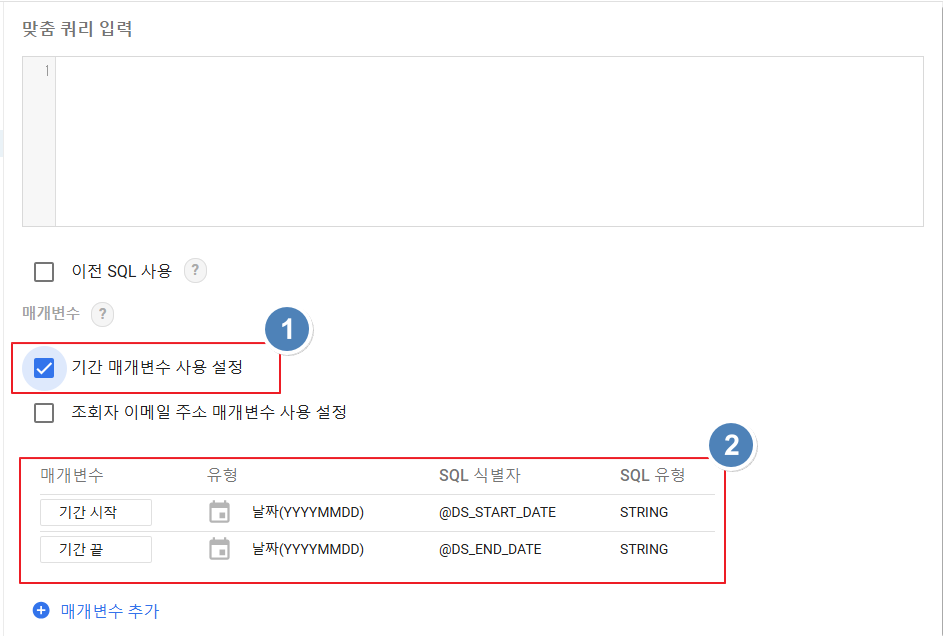Click 날짜(YYYYMMDD) type in 기간 시작 row
The height and width of the screenshot is (636, 943).
tap(308, 512)
